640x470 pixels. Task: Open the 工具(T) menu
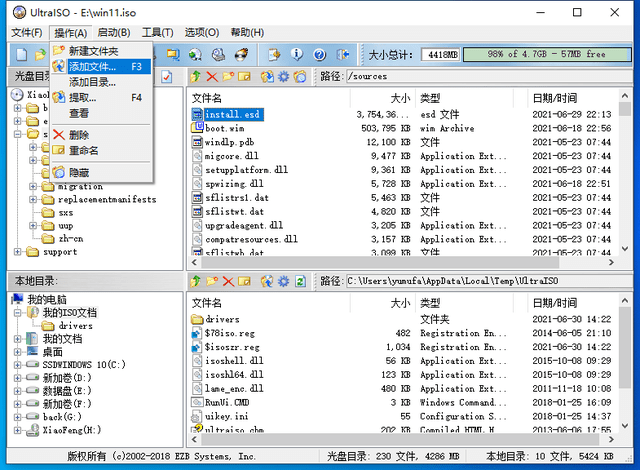[158, 33]
